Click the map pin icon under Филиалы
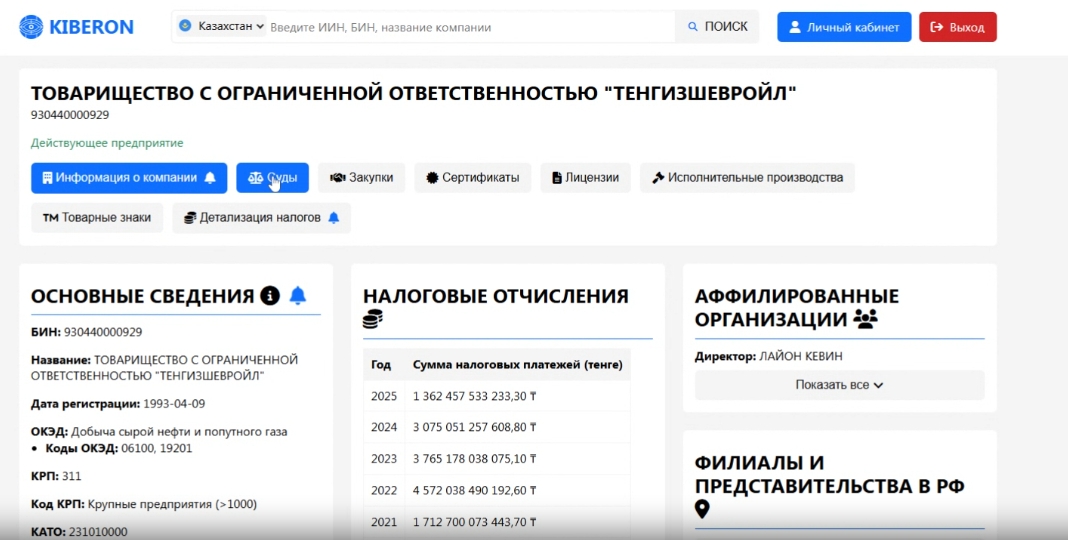 [x=702, y=509]
